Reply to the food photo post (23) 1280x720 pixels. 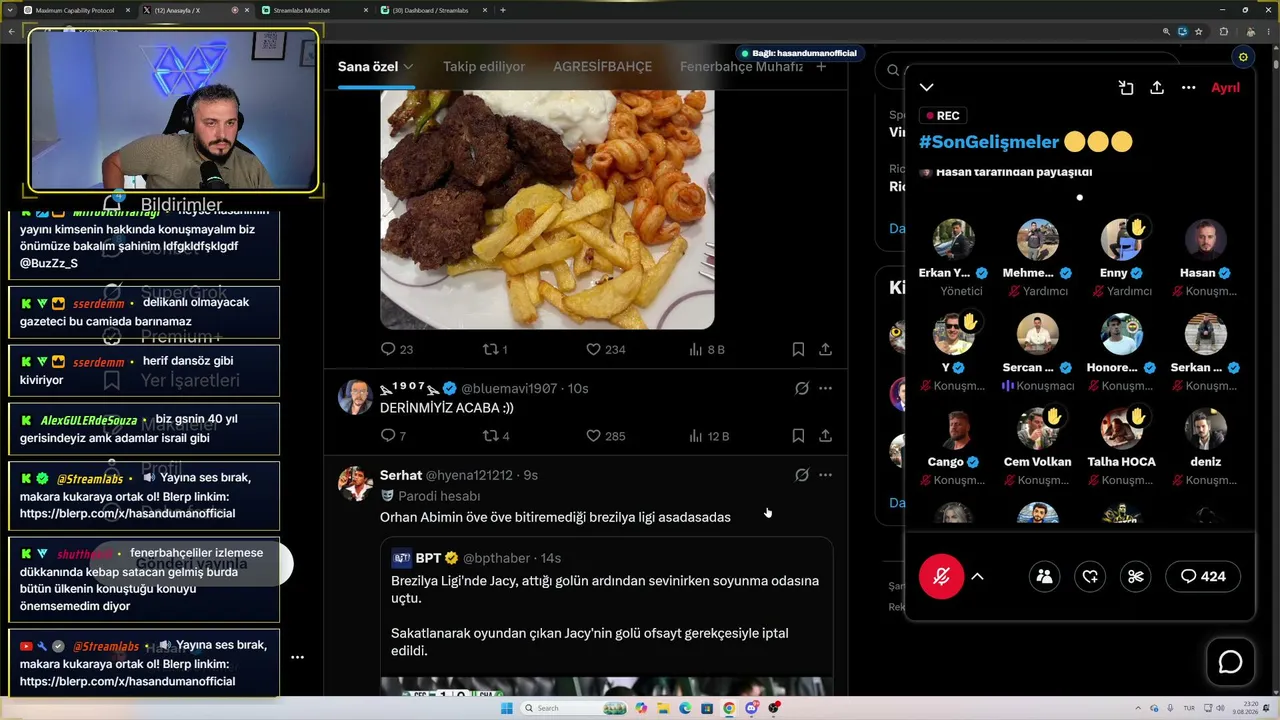coord(397,349)
